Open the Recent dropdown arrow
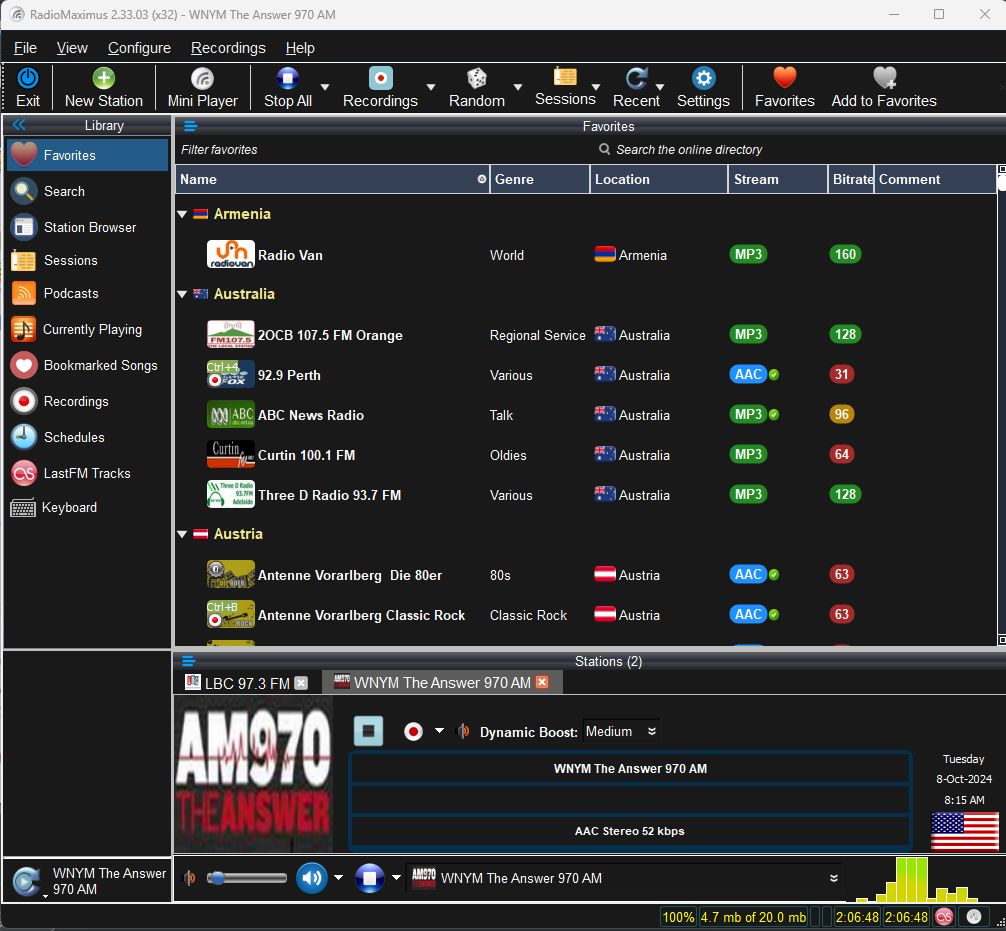The width and height of the screenshot is (1006, 931). pos(660,87)
